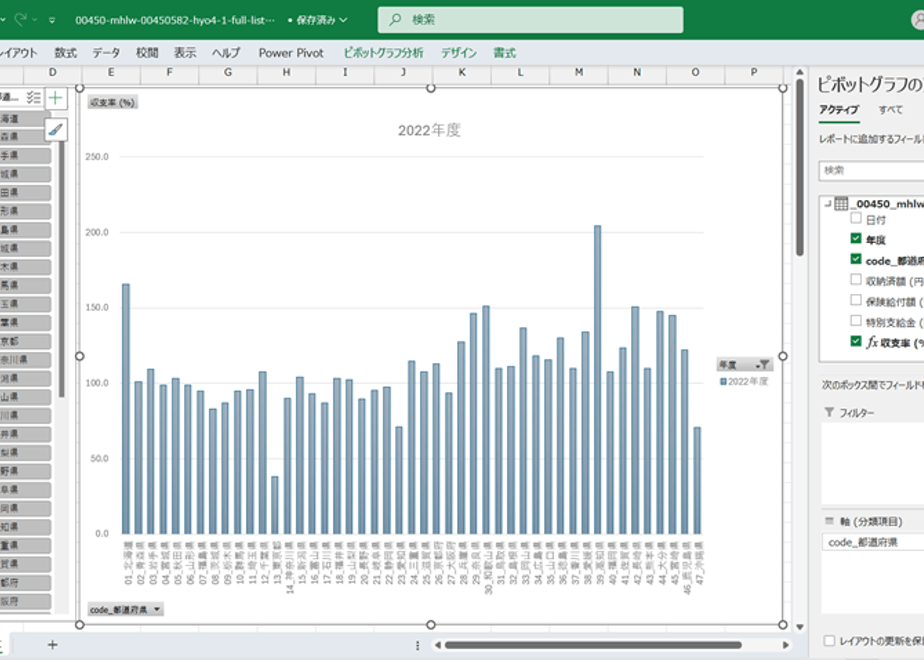Open the データ ribbon tab
This screenshot has height=660, width=924.
(x=106, y=53)
